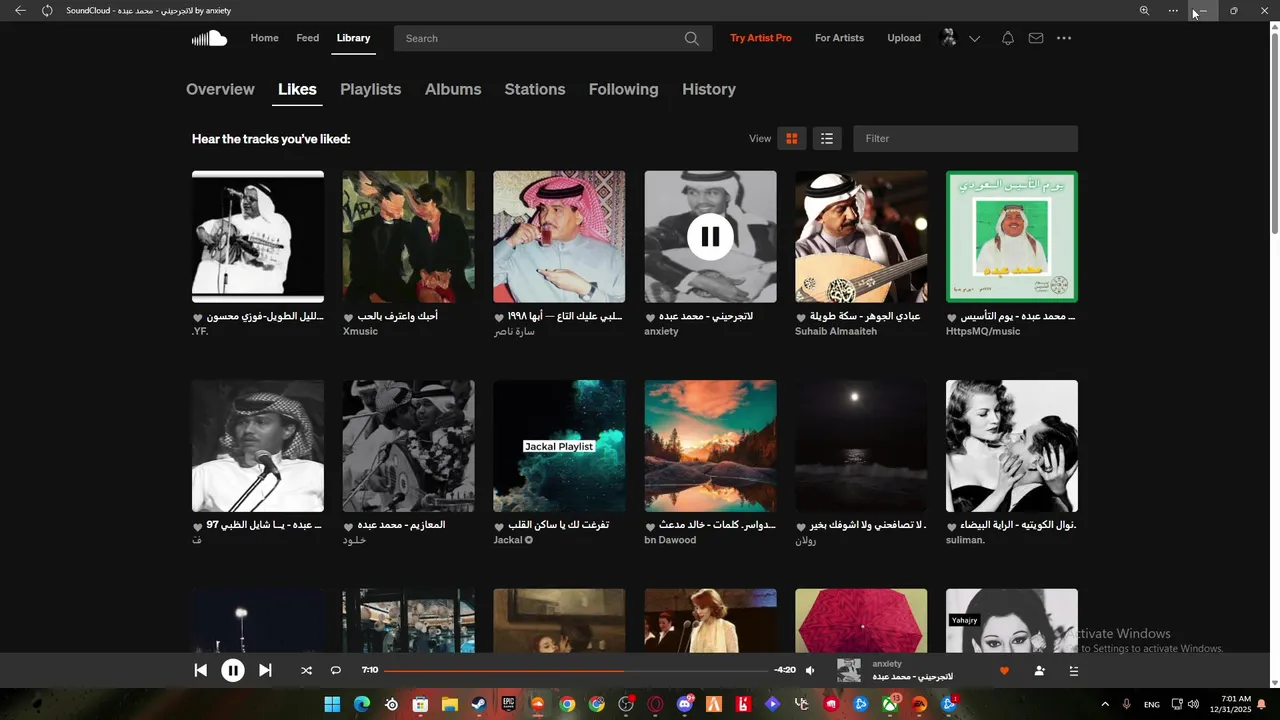1280x720 pixels.
Task: Open Discord from the taskbar
Action: pyautogui.click(x=685, y=704)
